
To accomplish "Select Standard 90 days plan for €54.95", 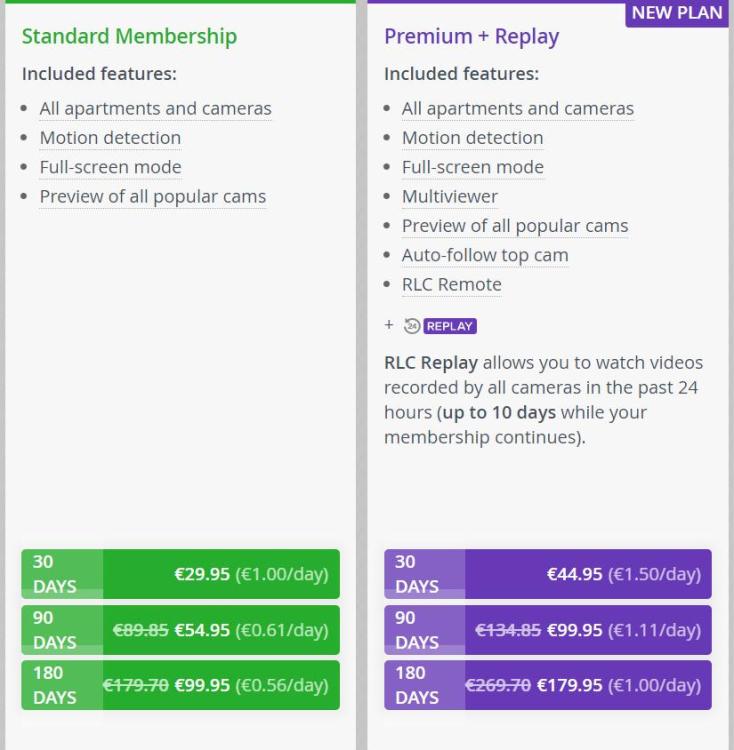I will click(180, 630).
